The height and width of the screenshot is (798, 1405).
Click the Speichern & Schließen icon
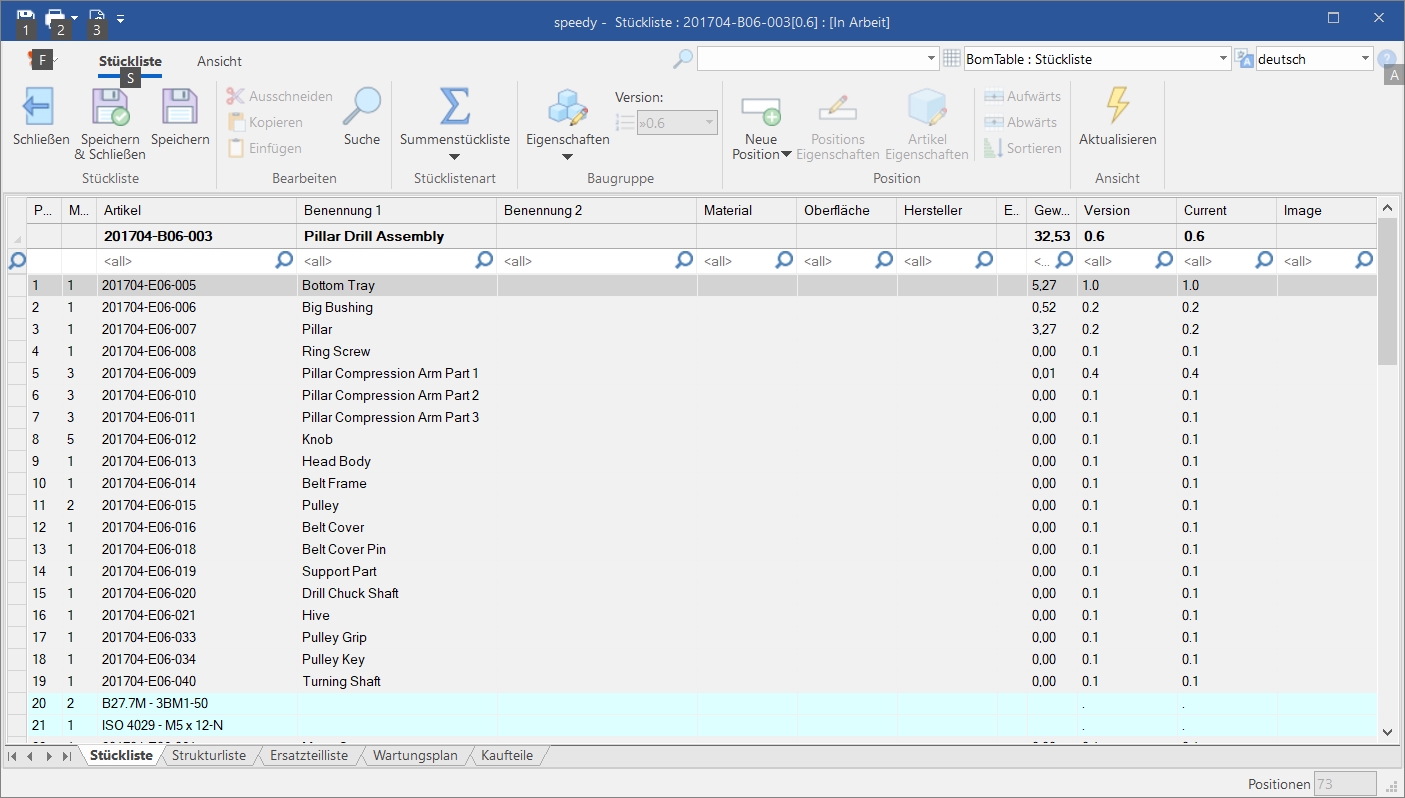(x=109, y=107)
